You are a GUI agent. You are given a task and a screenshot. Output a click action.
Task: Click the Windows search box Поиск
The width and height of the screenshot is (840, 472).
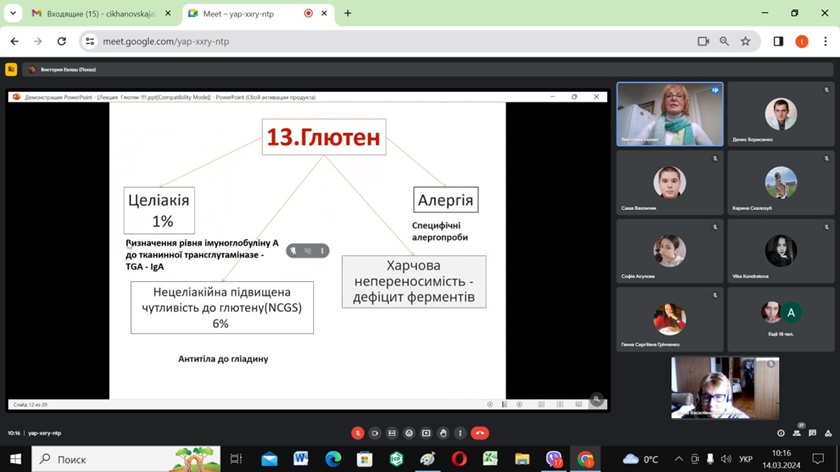(126, 459)
